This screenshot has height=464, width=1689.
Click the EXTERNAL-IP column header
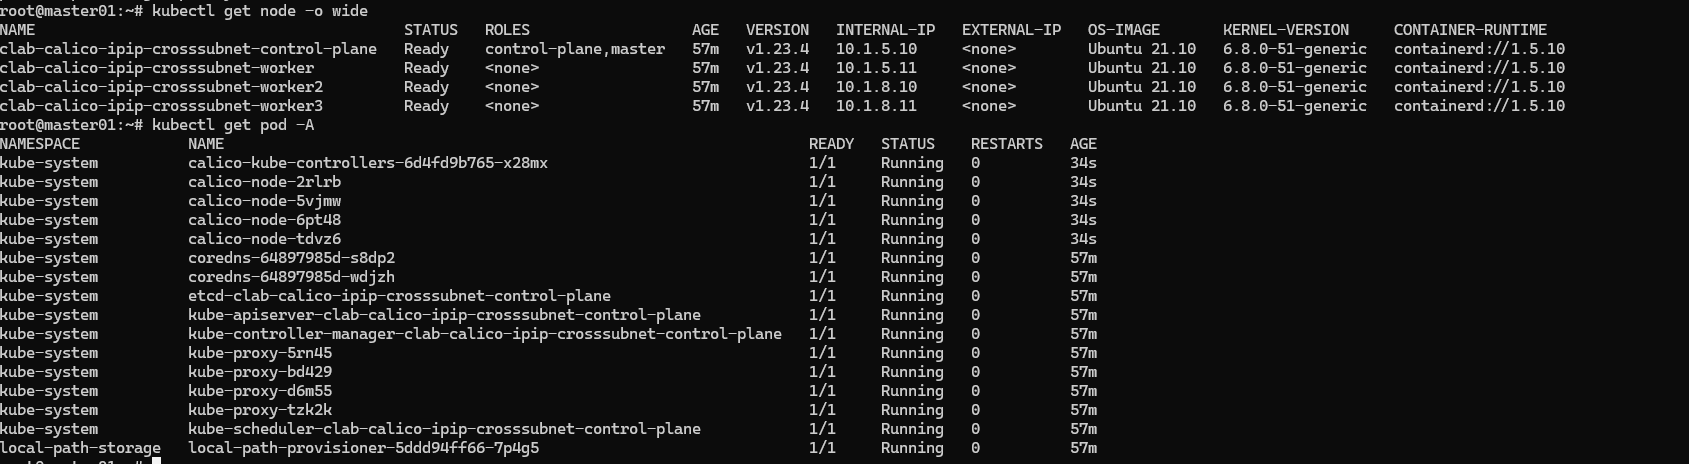(x=1011, y=30)
